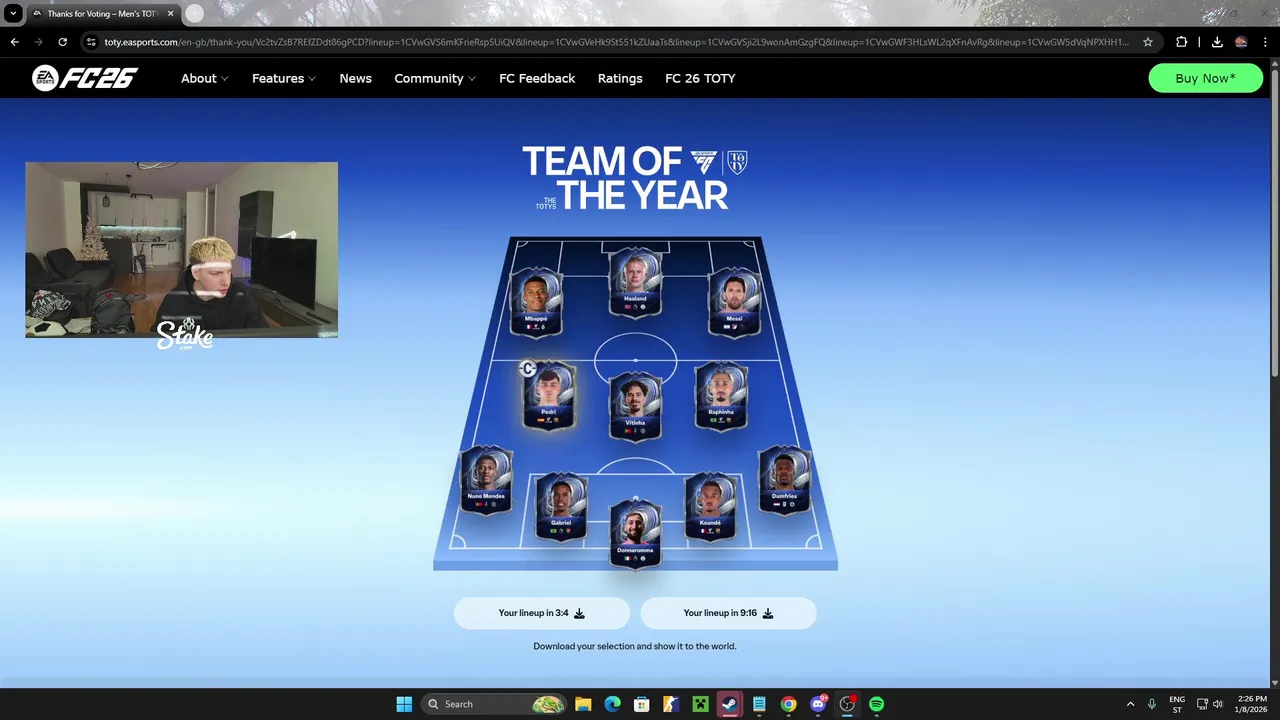The image size is (1280, 720).
Task: Open OBS Studio from the taskbar
Action: [x=847, y=704]
